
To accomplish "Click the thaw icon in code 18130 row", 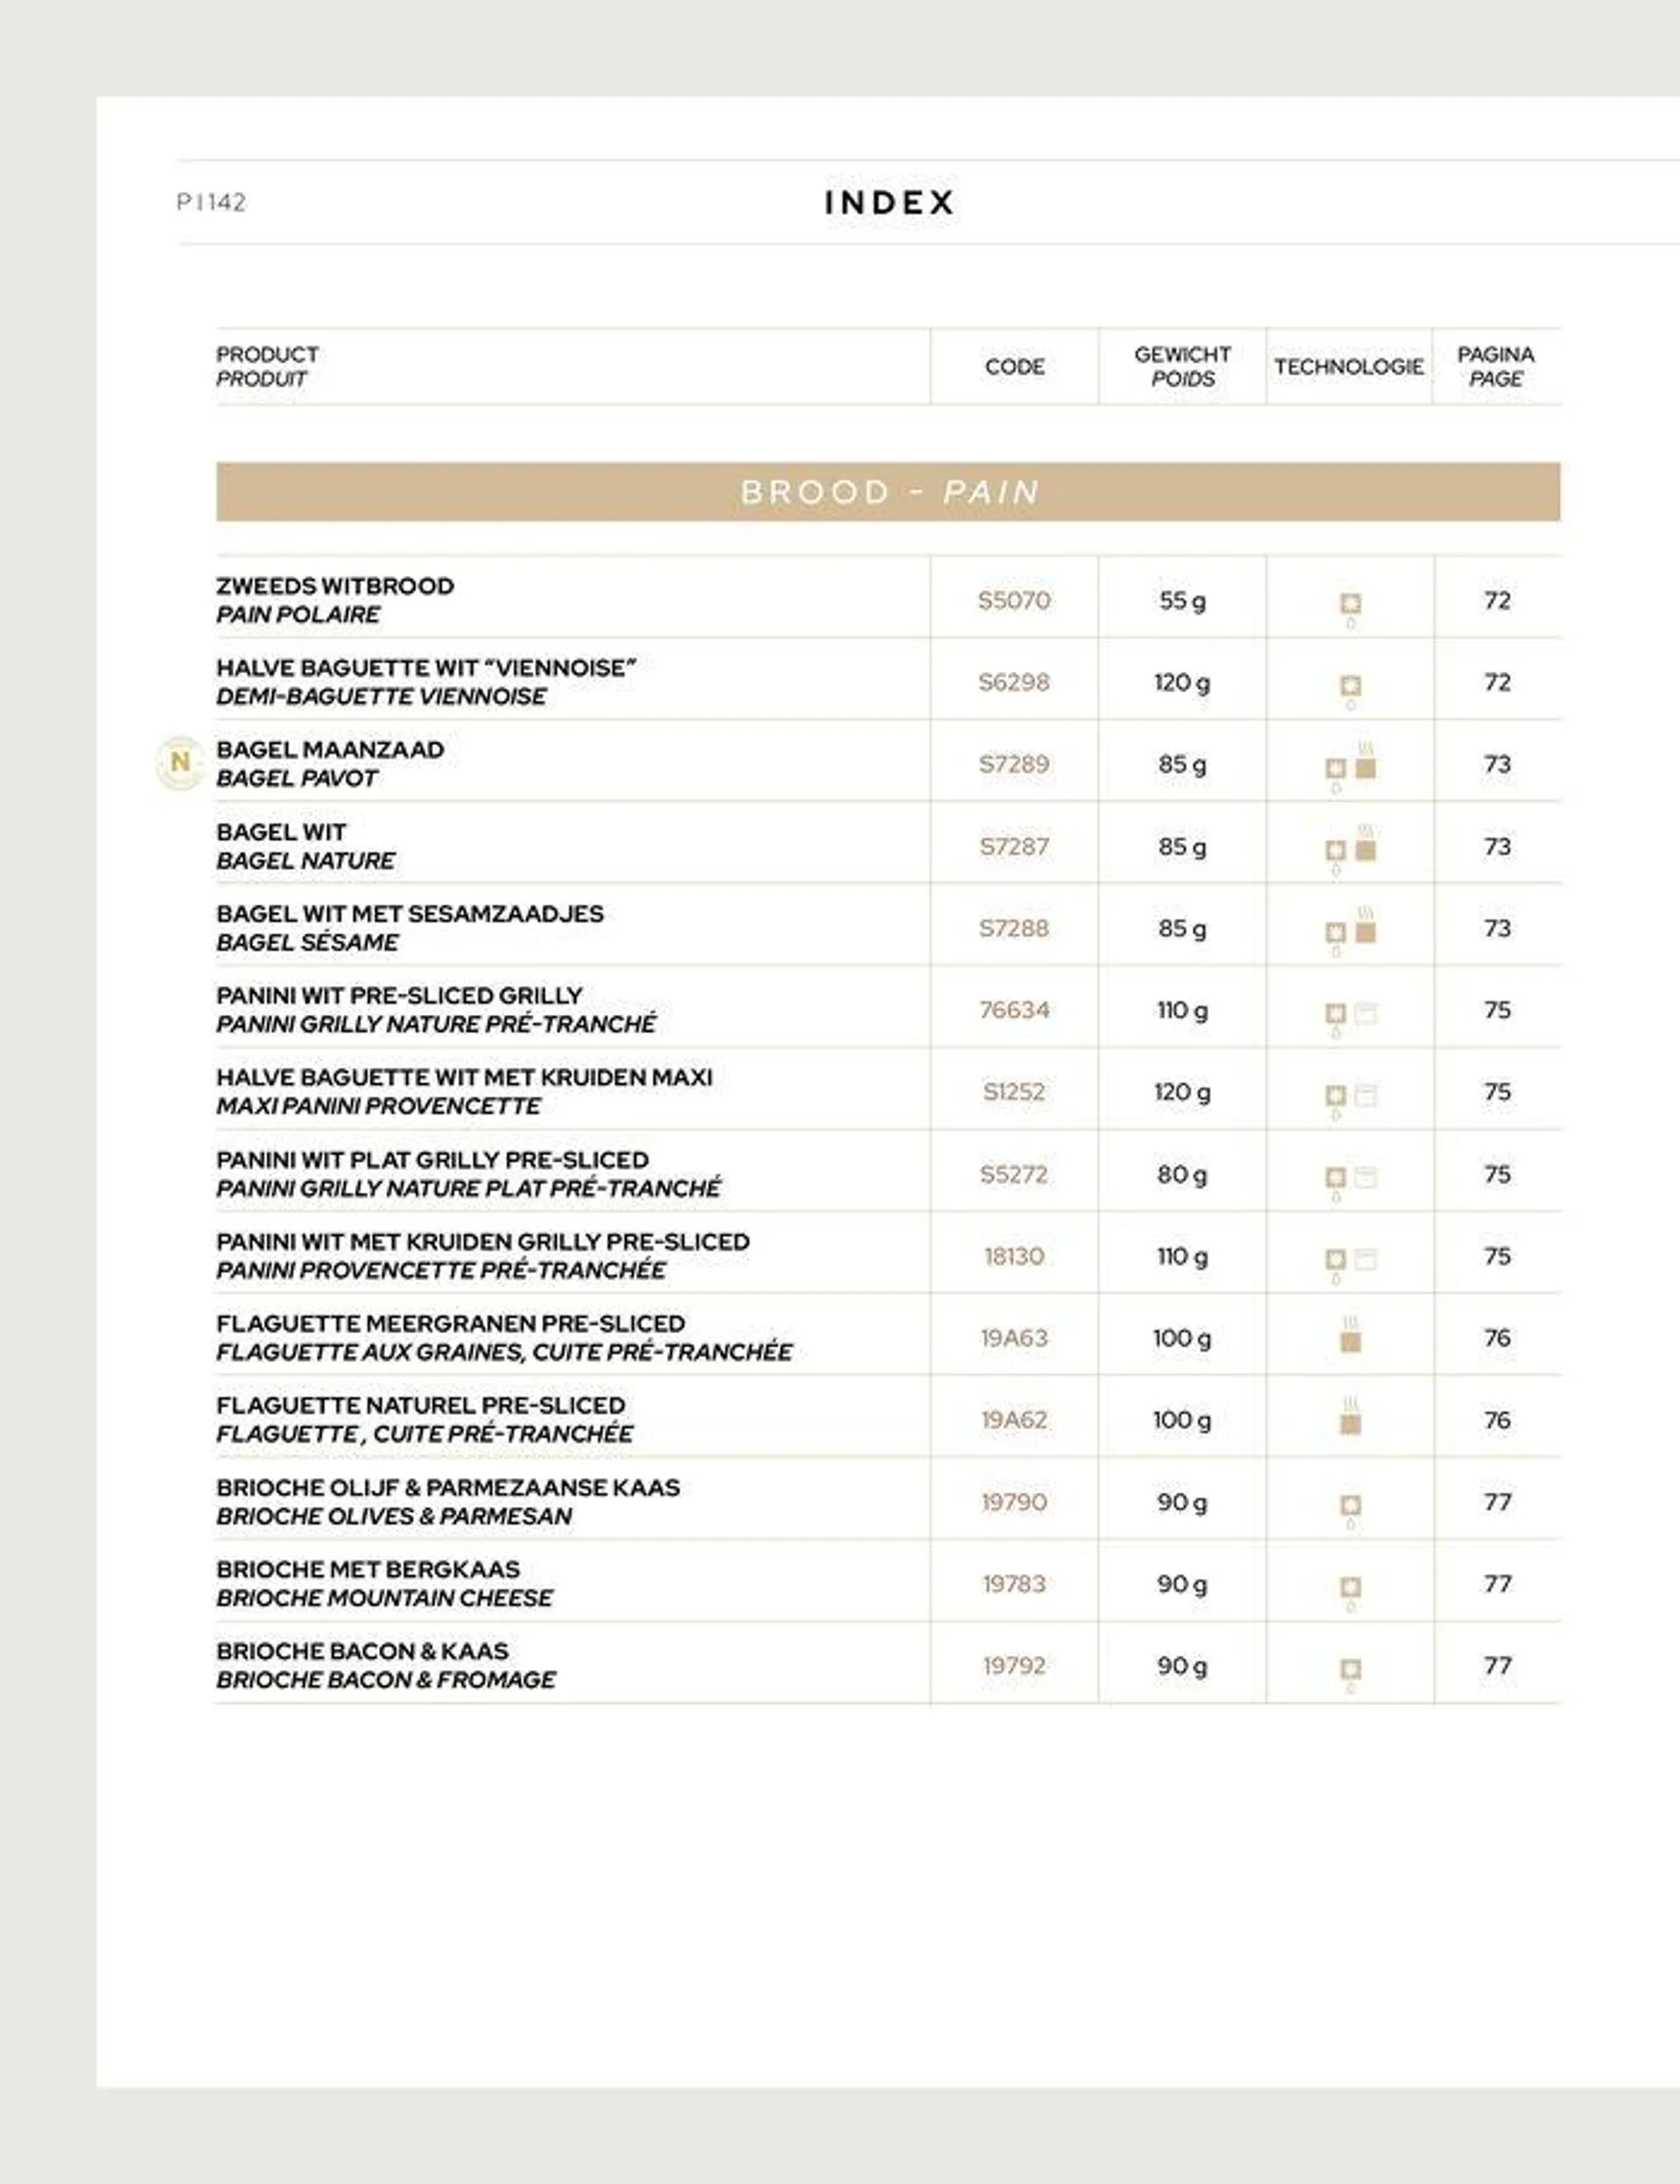I will point(1335,1264).
